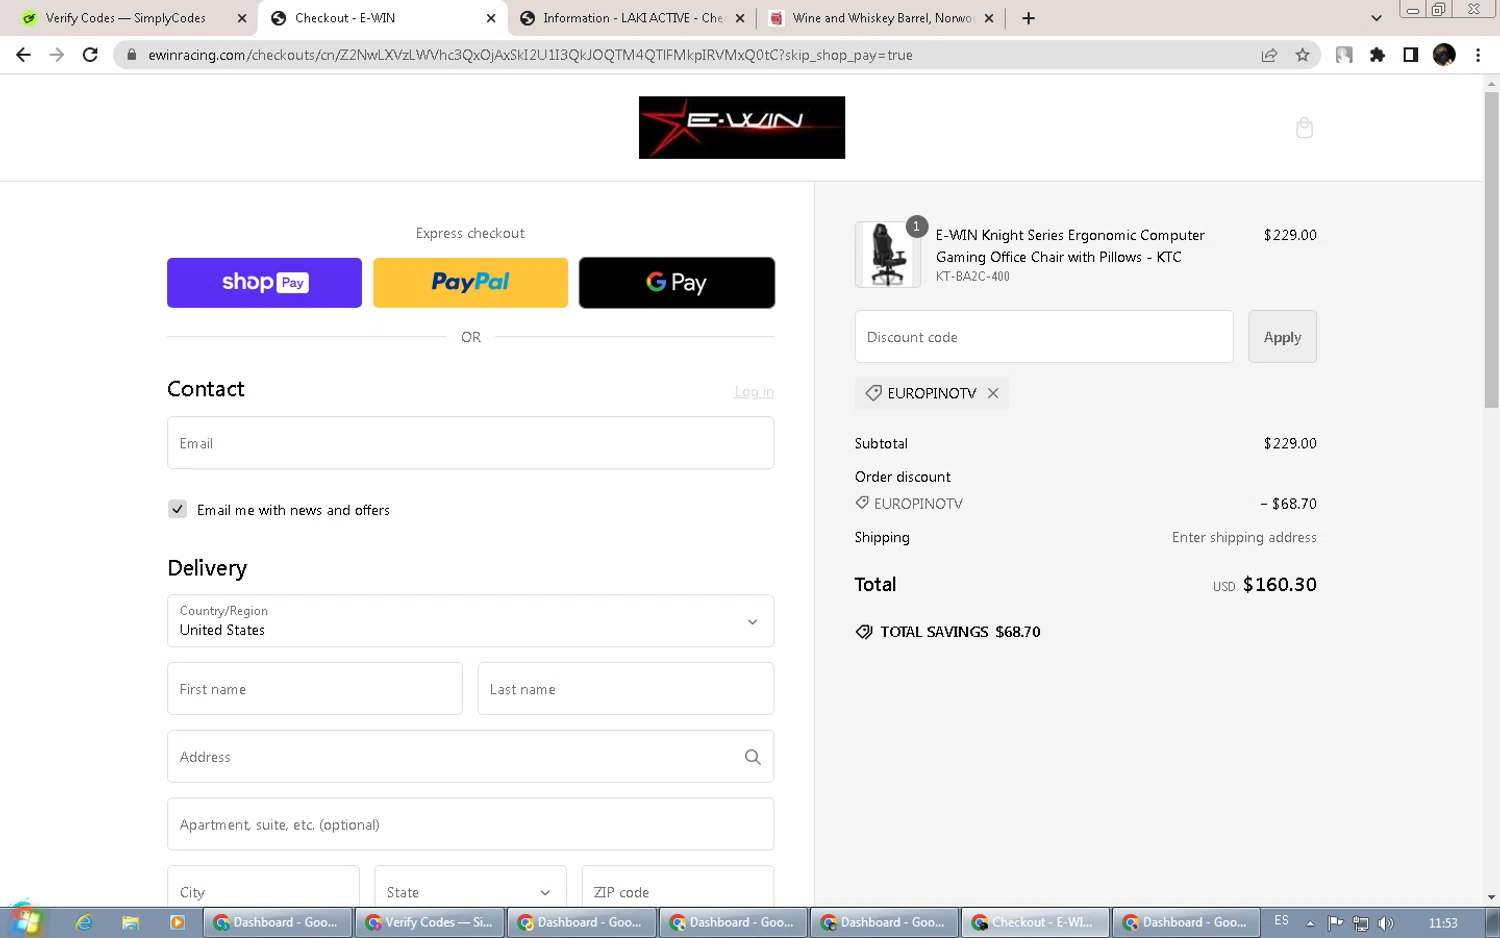1500x938 pixels.
Task: Click the First name field
Action: 315,689
